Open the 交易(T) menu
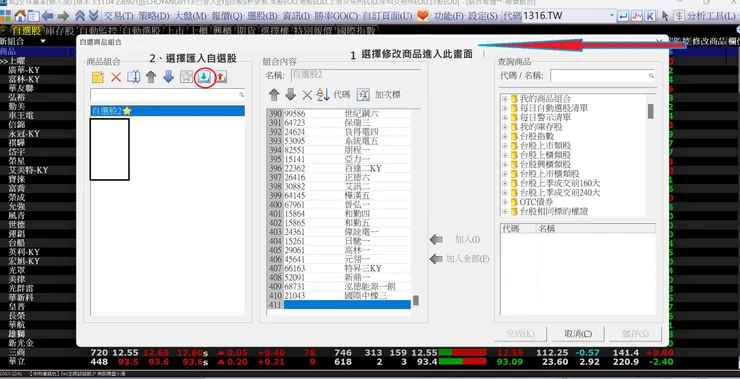The image size is (740, 379). 118,16
